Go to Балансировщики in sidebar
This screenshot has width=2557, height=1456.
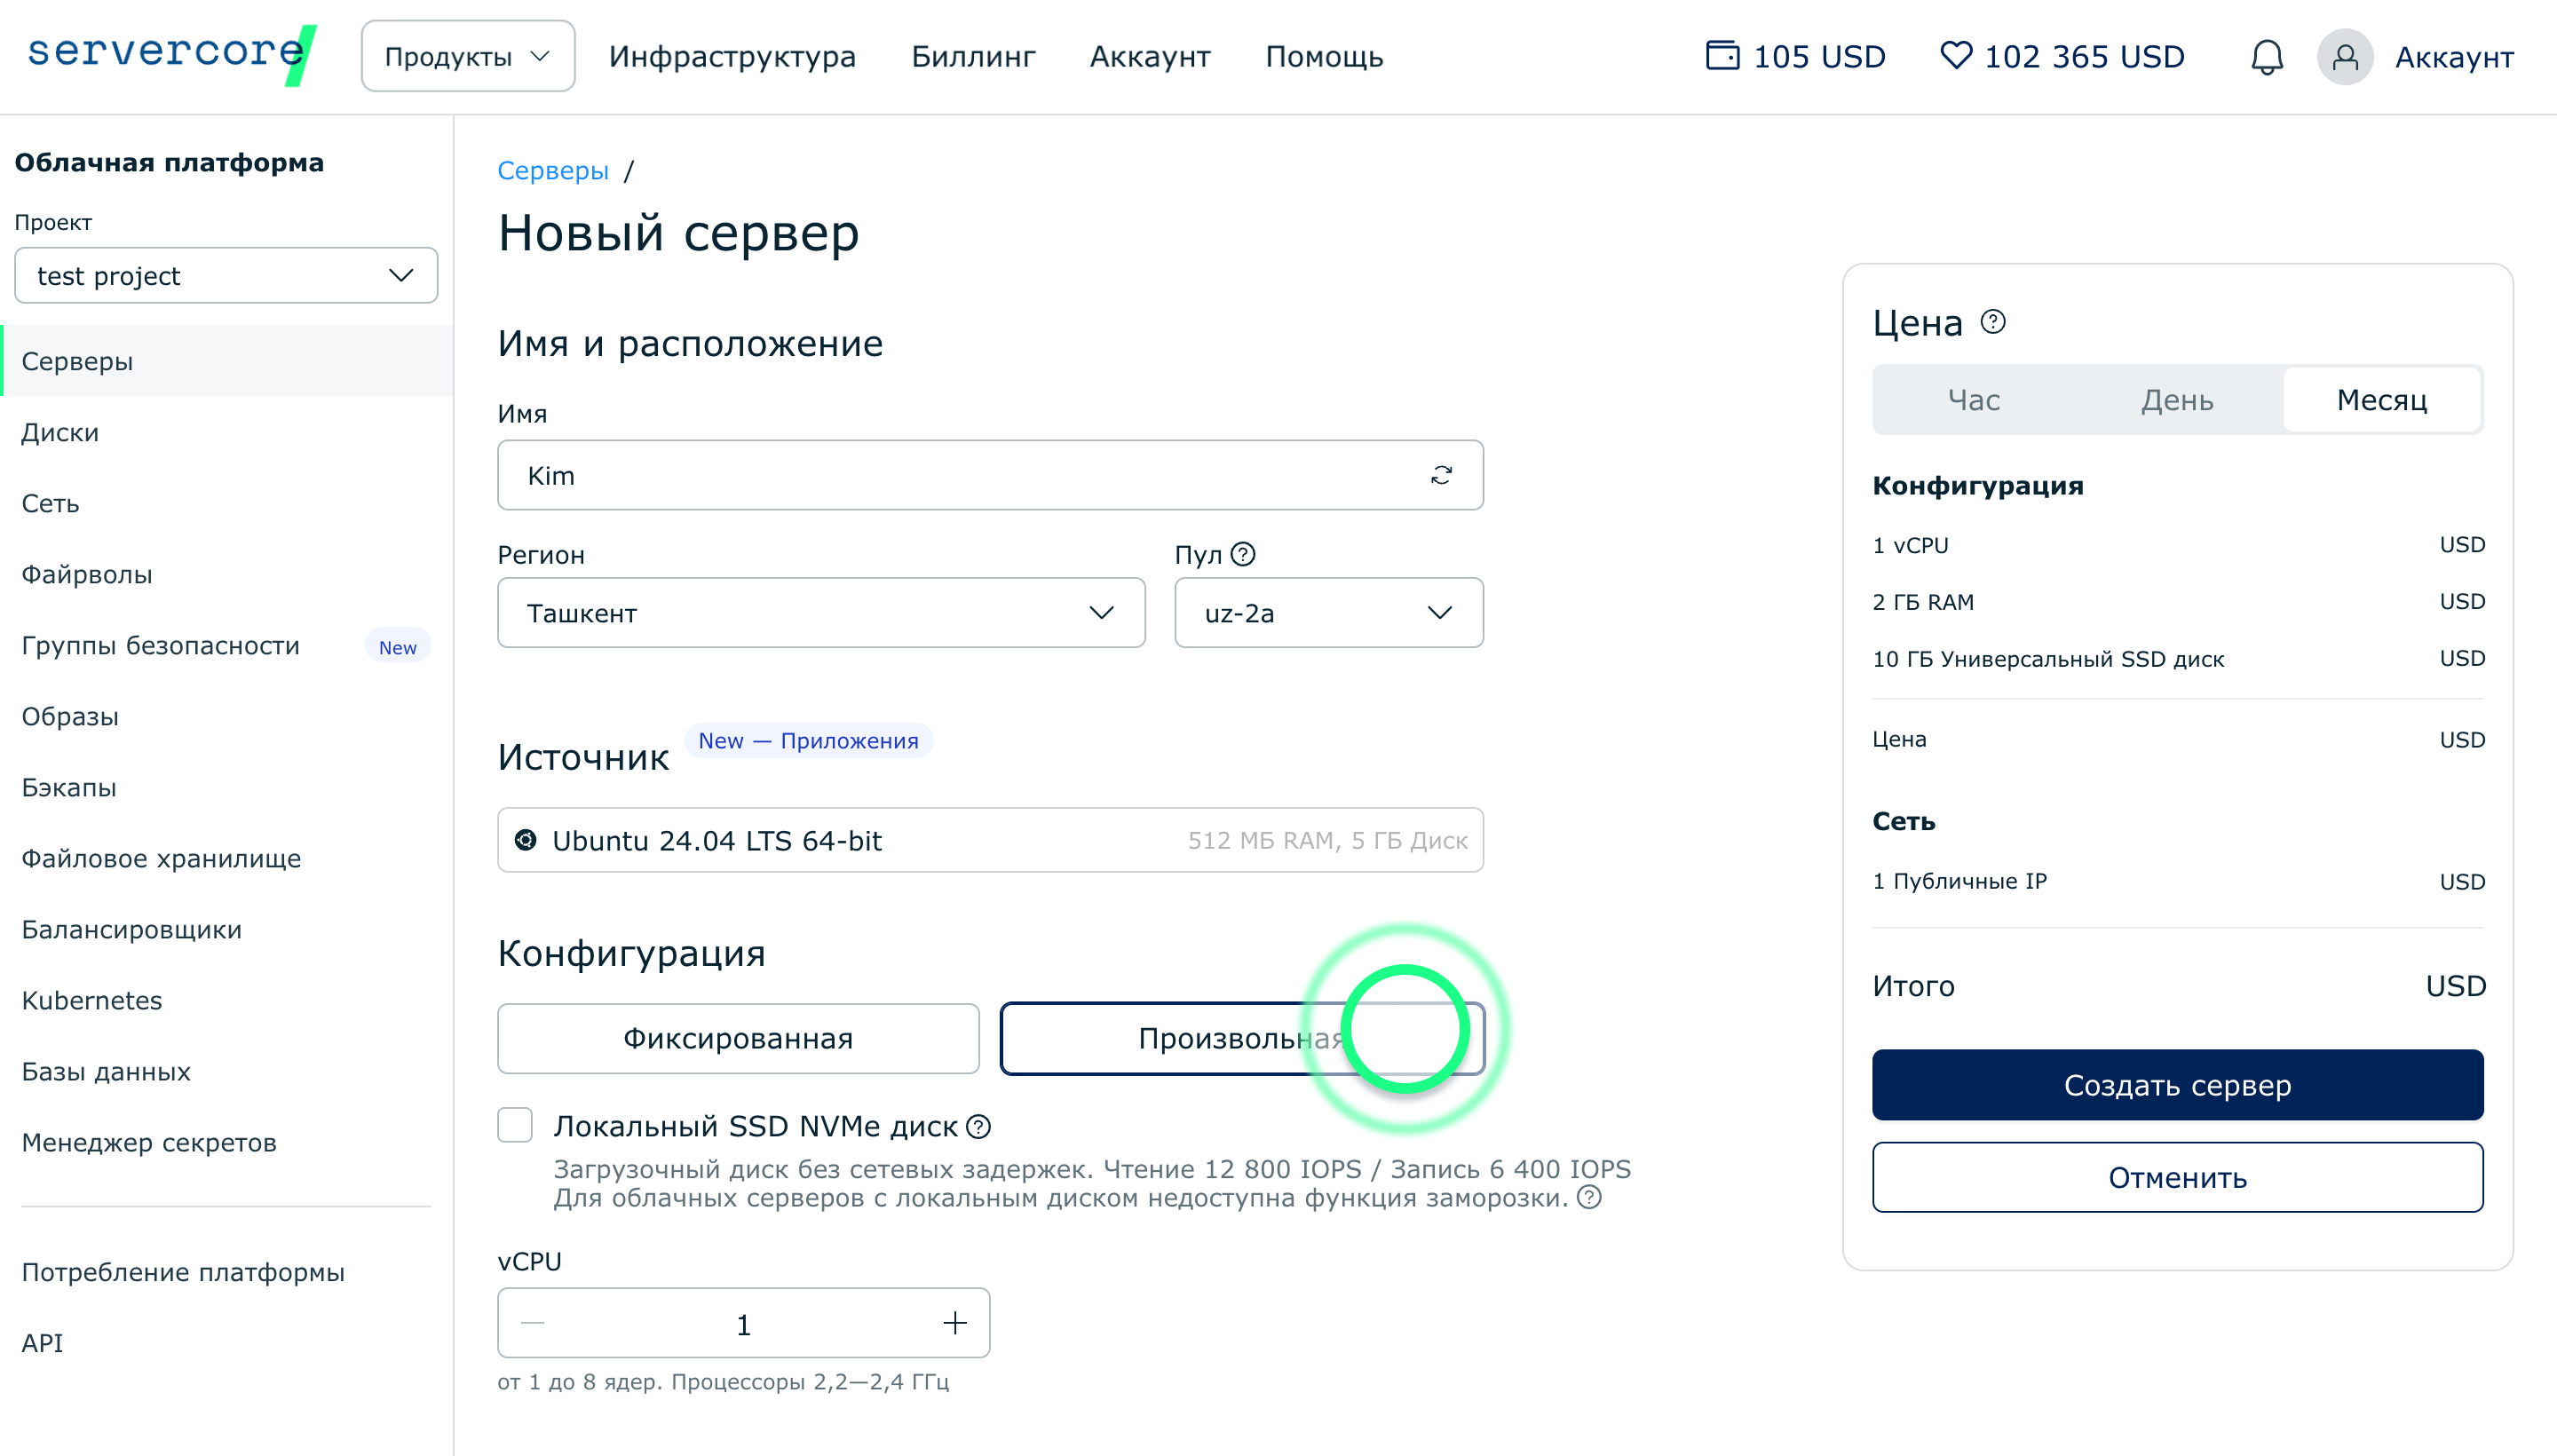226,929
